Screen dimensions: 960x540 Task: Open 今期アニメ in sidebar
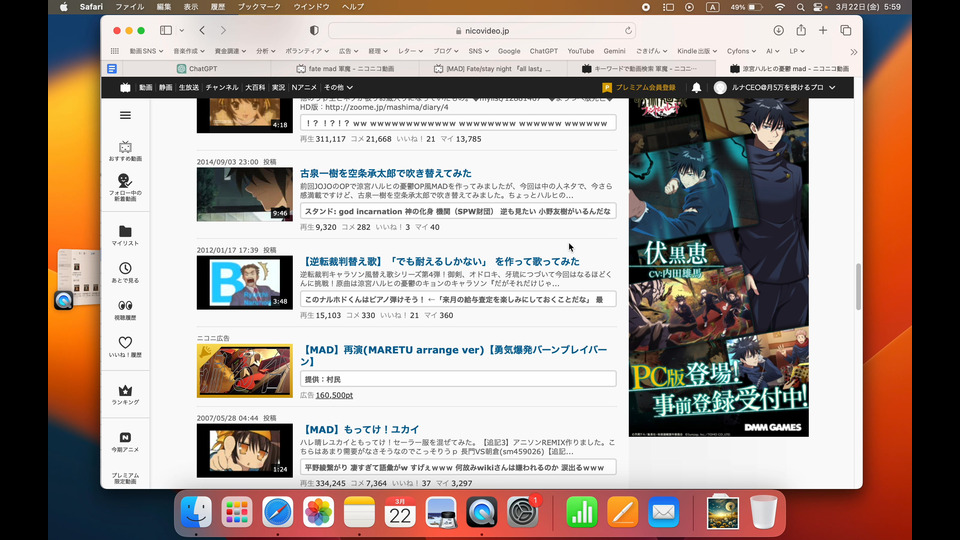(126, 441)
